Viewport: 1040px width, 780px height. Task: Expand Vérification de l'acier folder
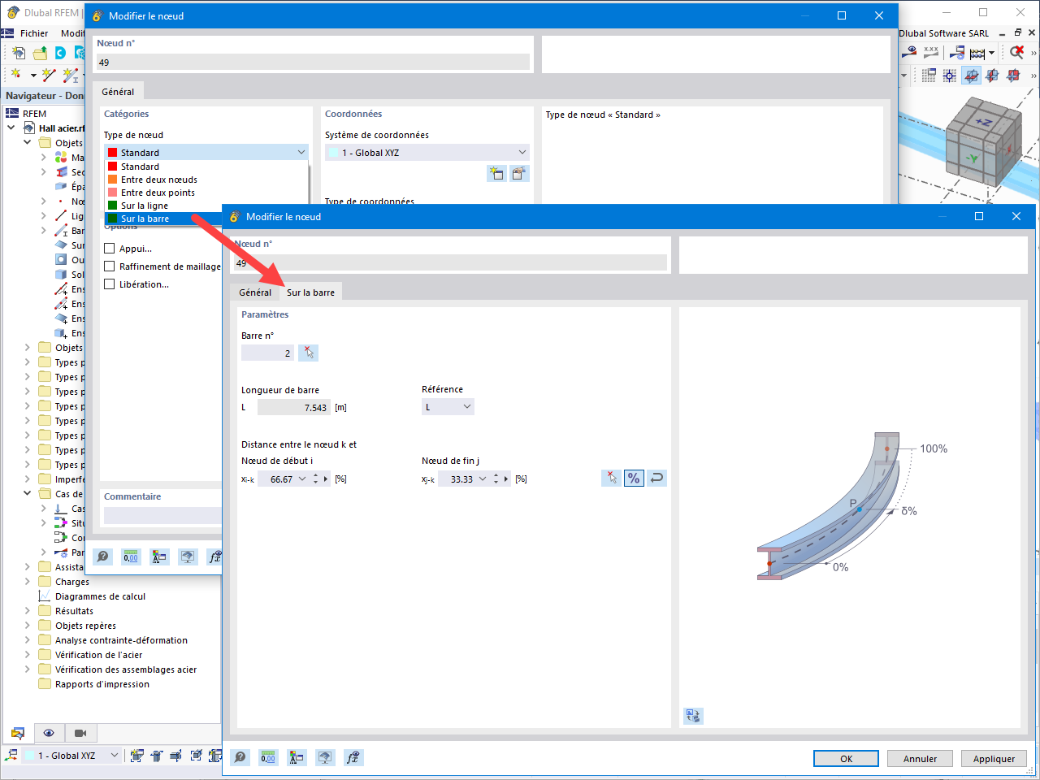(x=27, y=655)
